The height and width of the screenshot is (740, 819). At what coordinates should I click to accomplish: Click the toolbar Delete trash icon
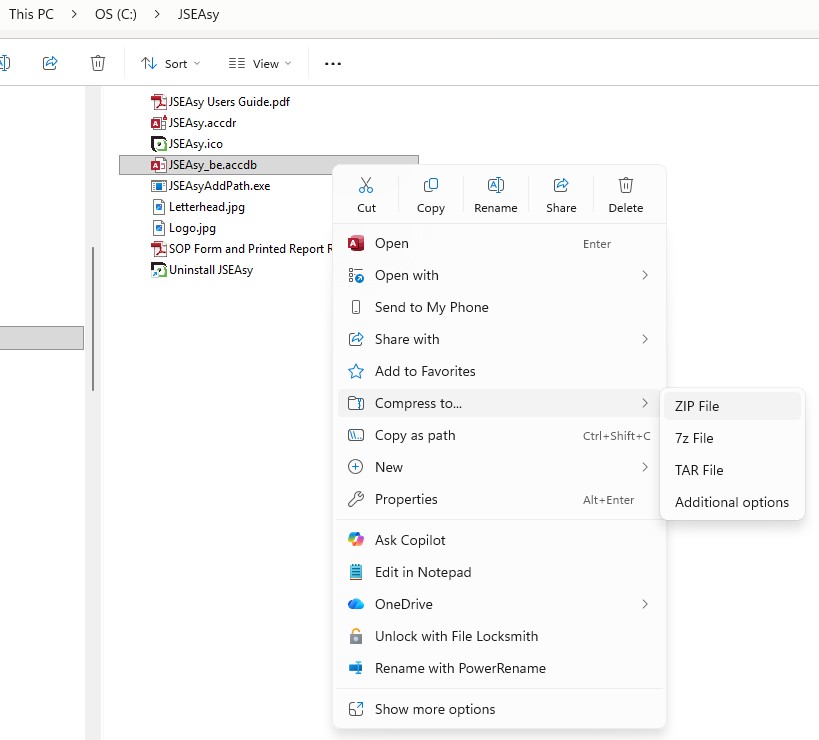[x=98, y=63]
